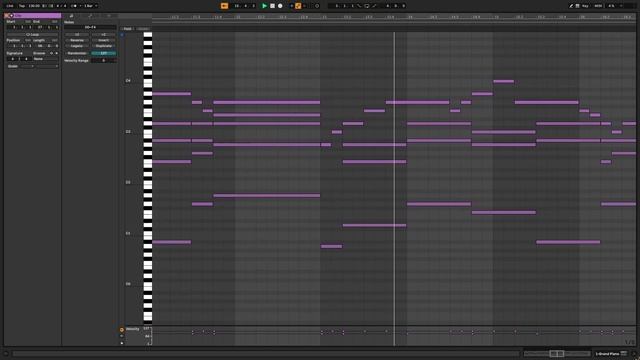Viewport: 640px width, 360px height.
Task: Click the Duplicate notes button
Action: (x=104, y=46)
